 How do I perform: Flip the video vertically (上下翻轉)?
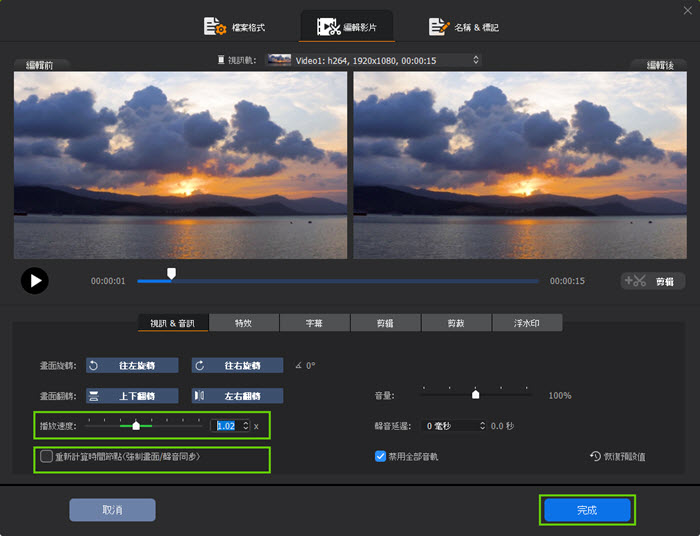[132, 396]
